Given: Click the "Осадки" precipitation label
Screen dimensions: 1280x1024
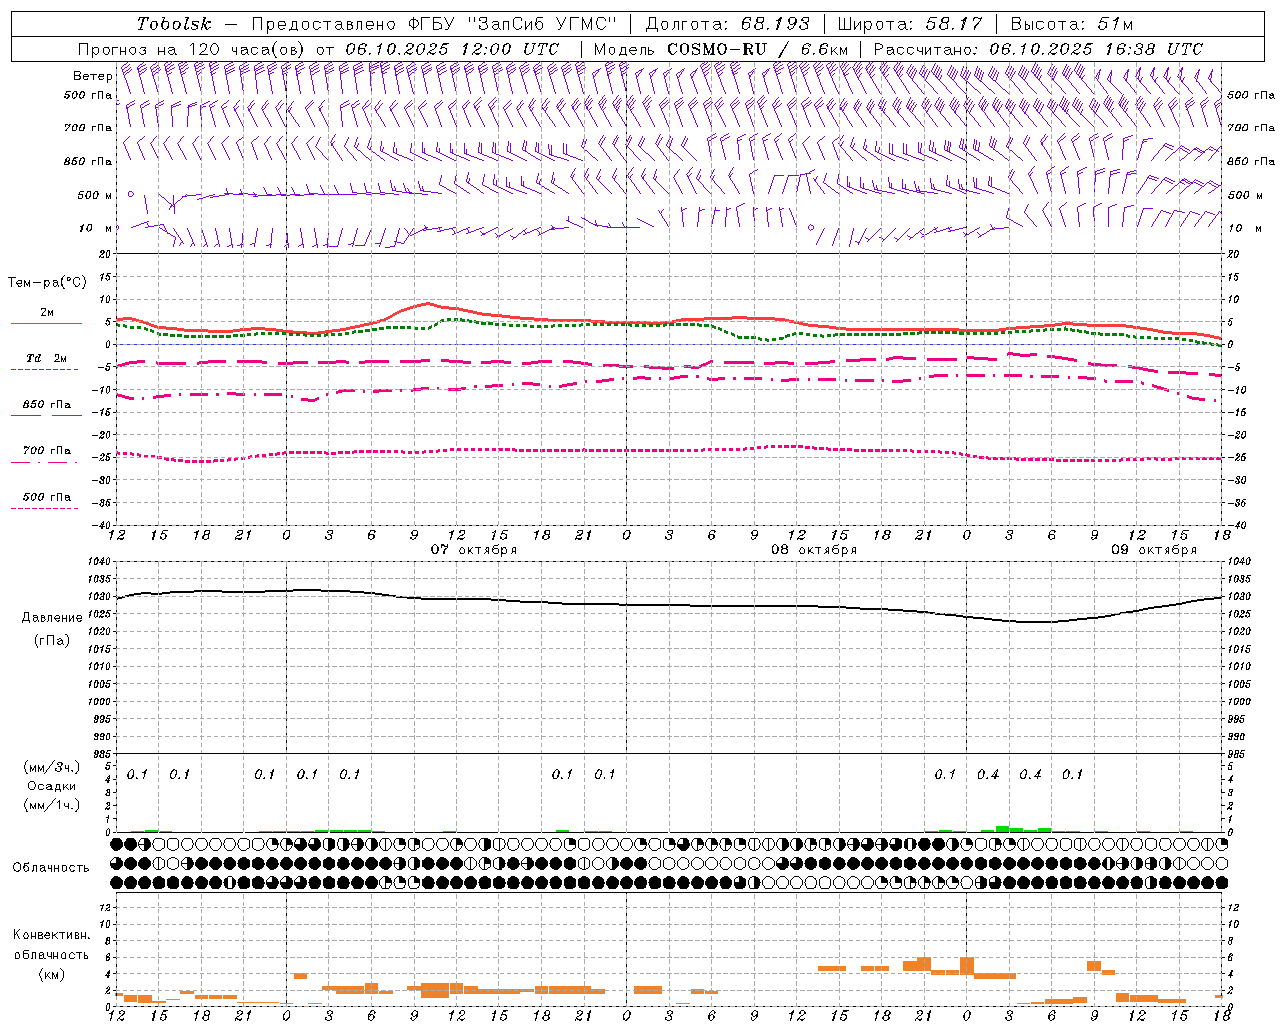Looking at the screenshot, I should [51, 786].
